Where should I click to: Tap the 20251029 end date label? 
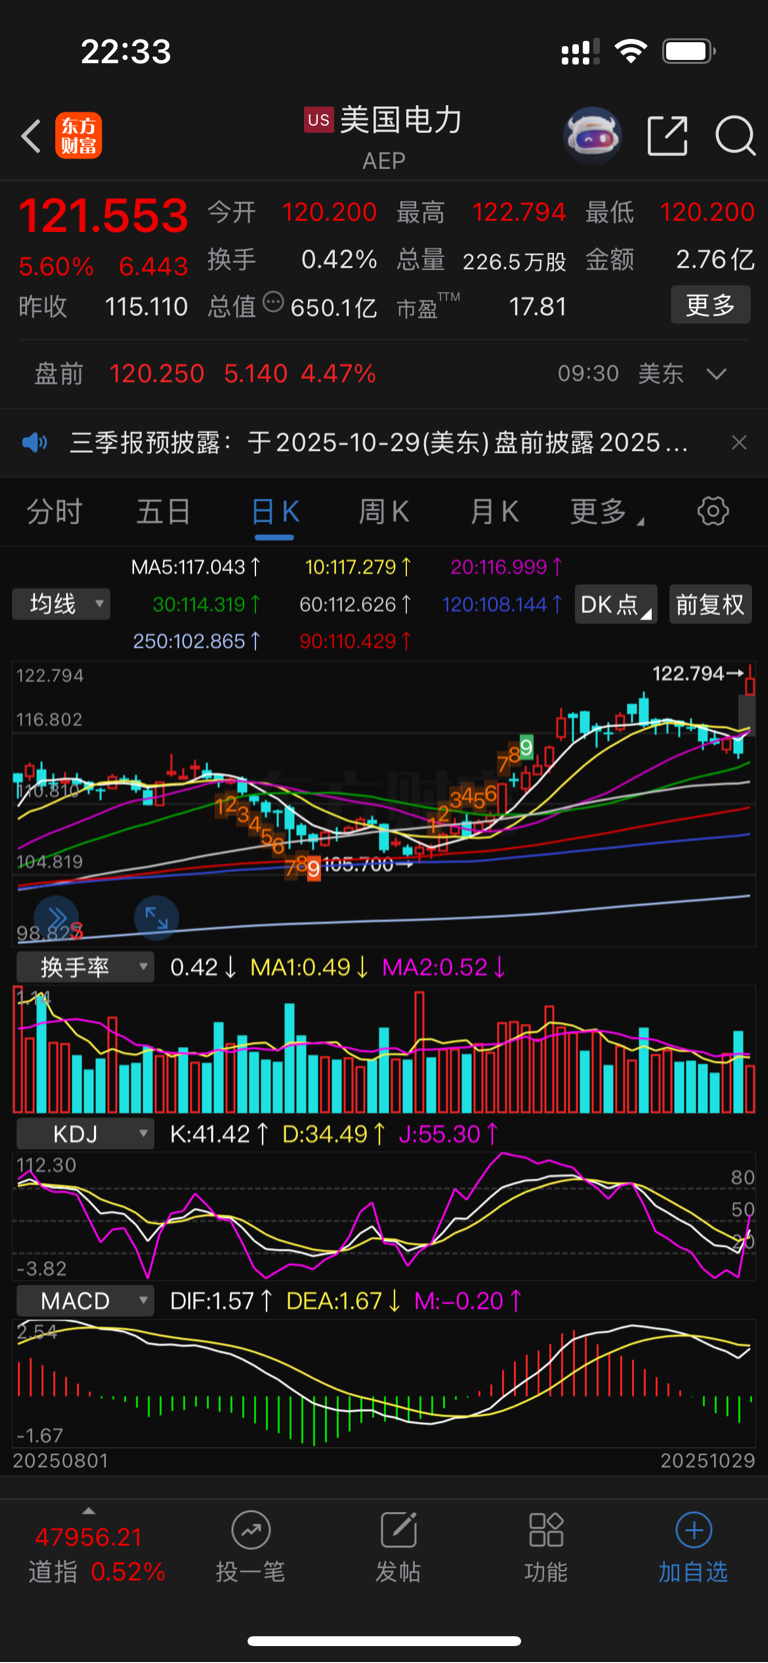707,1461
